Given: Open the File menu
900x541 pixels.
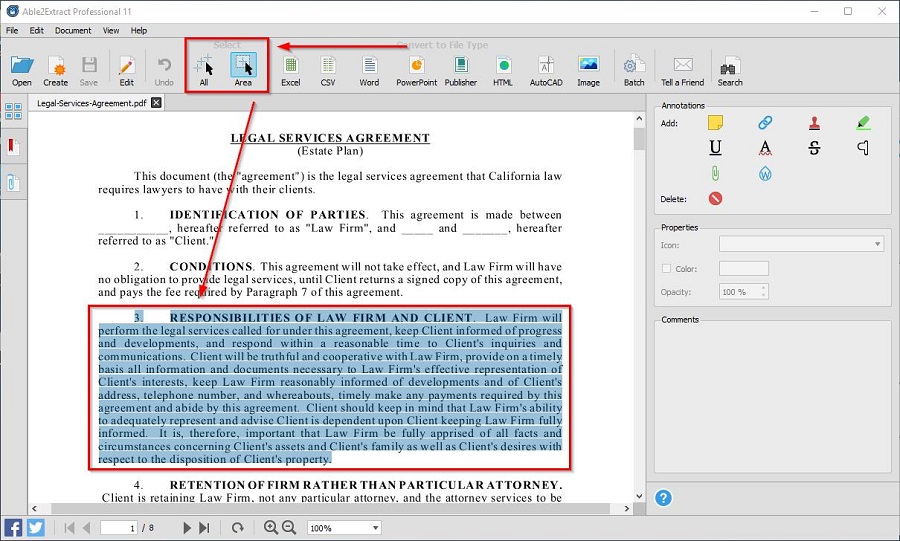Looking at the screenshot, I should tap(12, 30).
